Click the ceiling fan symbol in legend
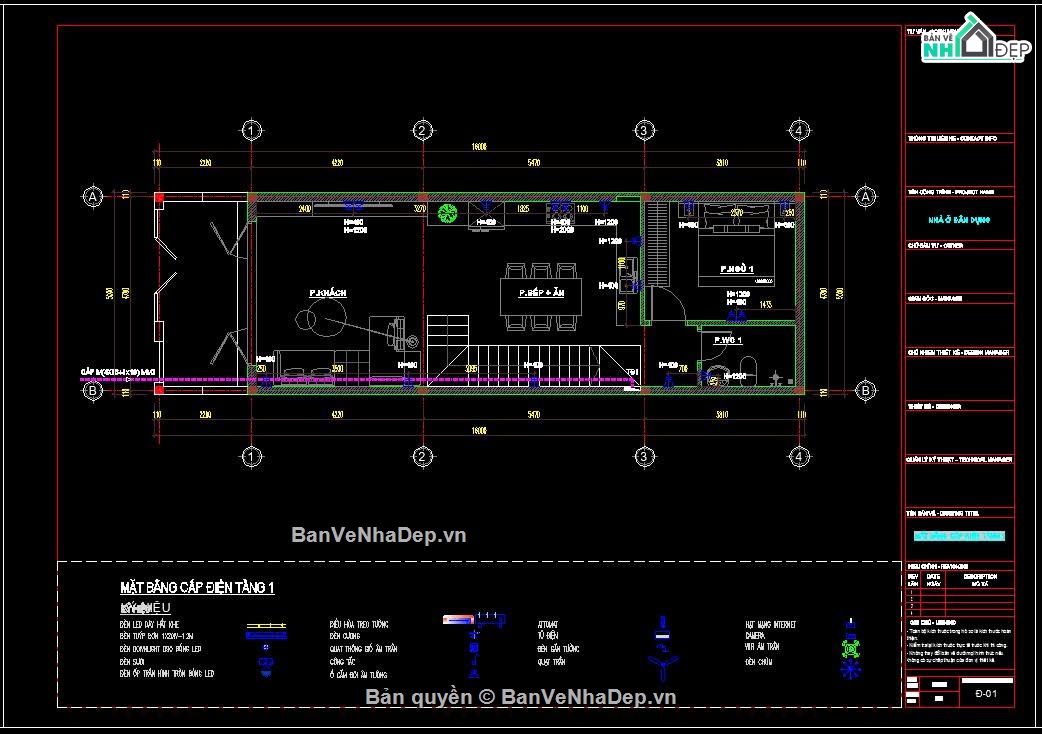Viewport: 1042px width, 734px height. [x=663, y=664]
